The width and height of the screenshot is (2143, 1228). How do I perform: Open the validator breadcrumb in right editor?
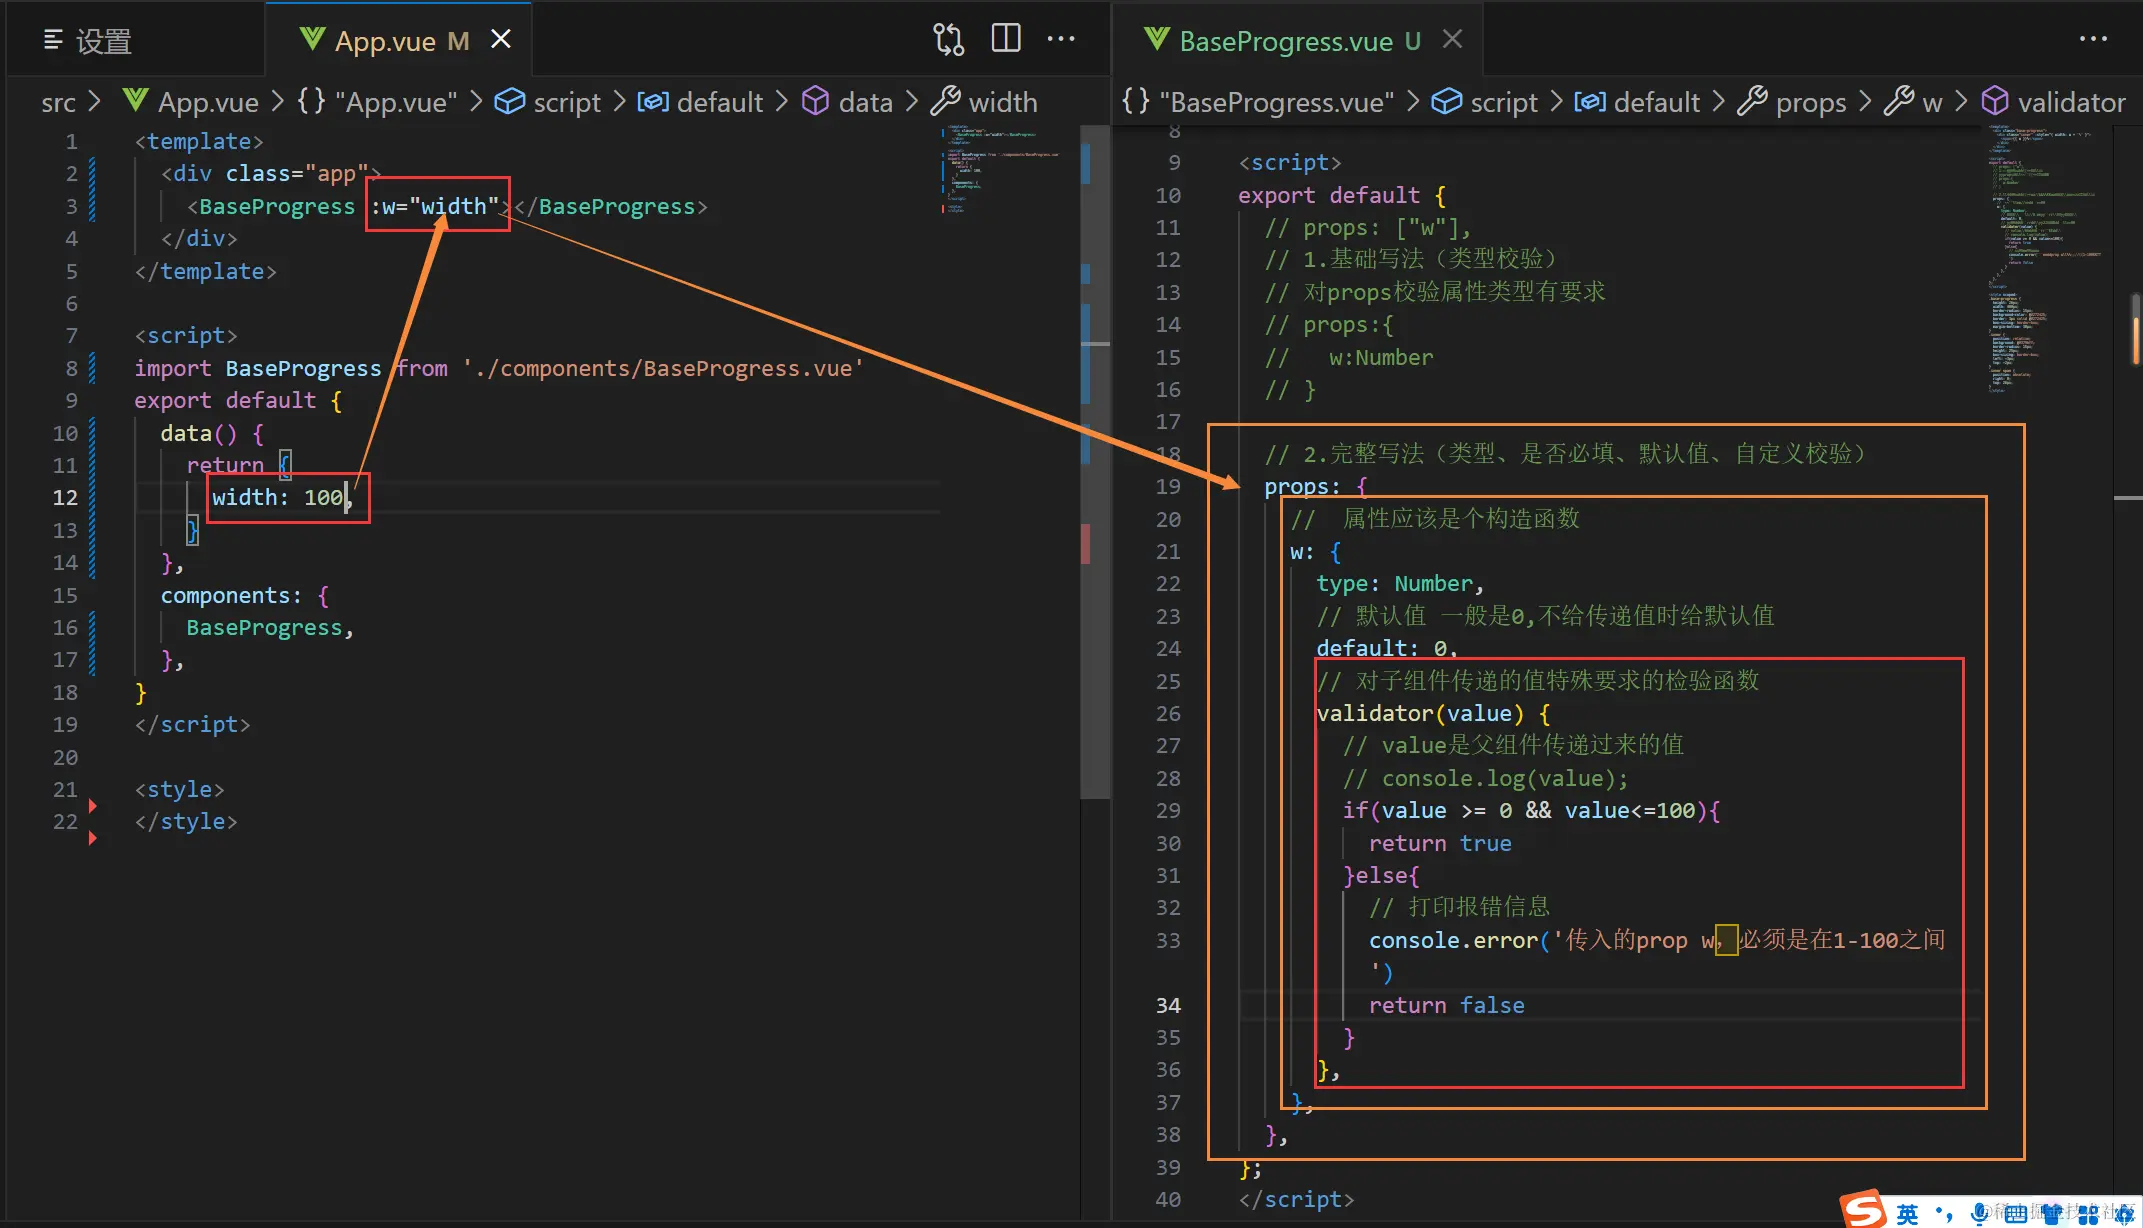(2071, 102)
